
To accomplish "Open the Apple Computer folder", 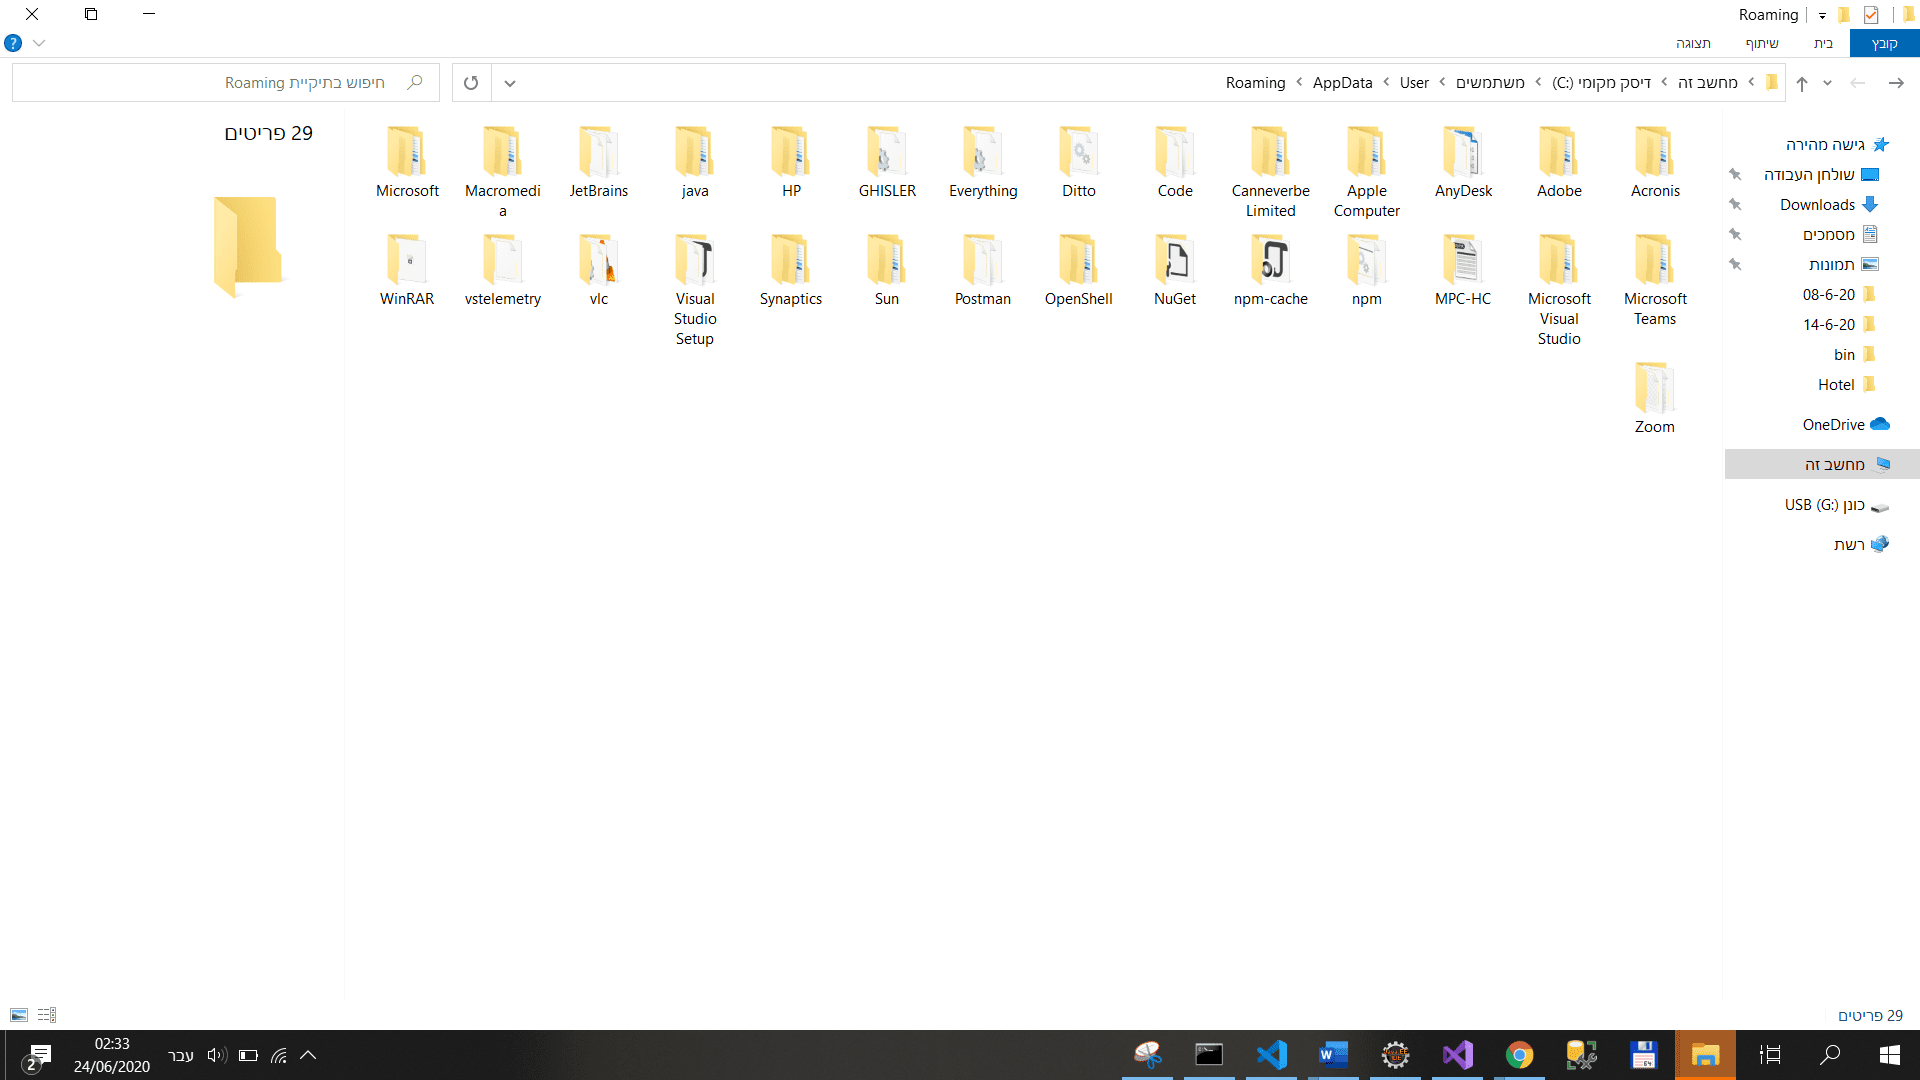I will click(1367, 173).
